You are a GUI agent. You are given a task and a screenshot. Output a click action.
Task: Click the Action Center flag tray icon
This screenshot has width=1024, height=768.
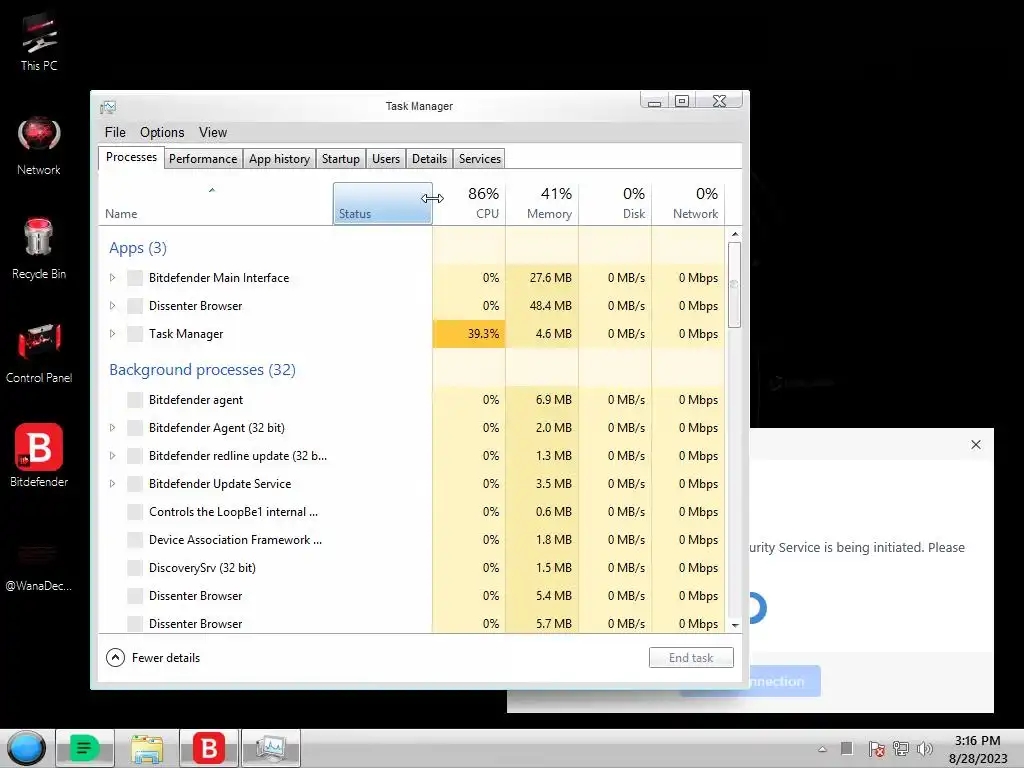(876, 749)
